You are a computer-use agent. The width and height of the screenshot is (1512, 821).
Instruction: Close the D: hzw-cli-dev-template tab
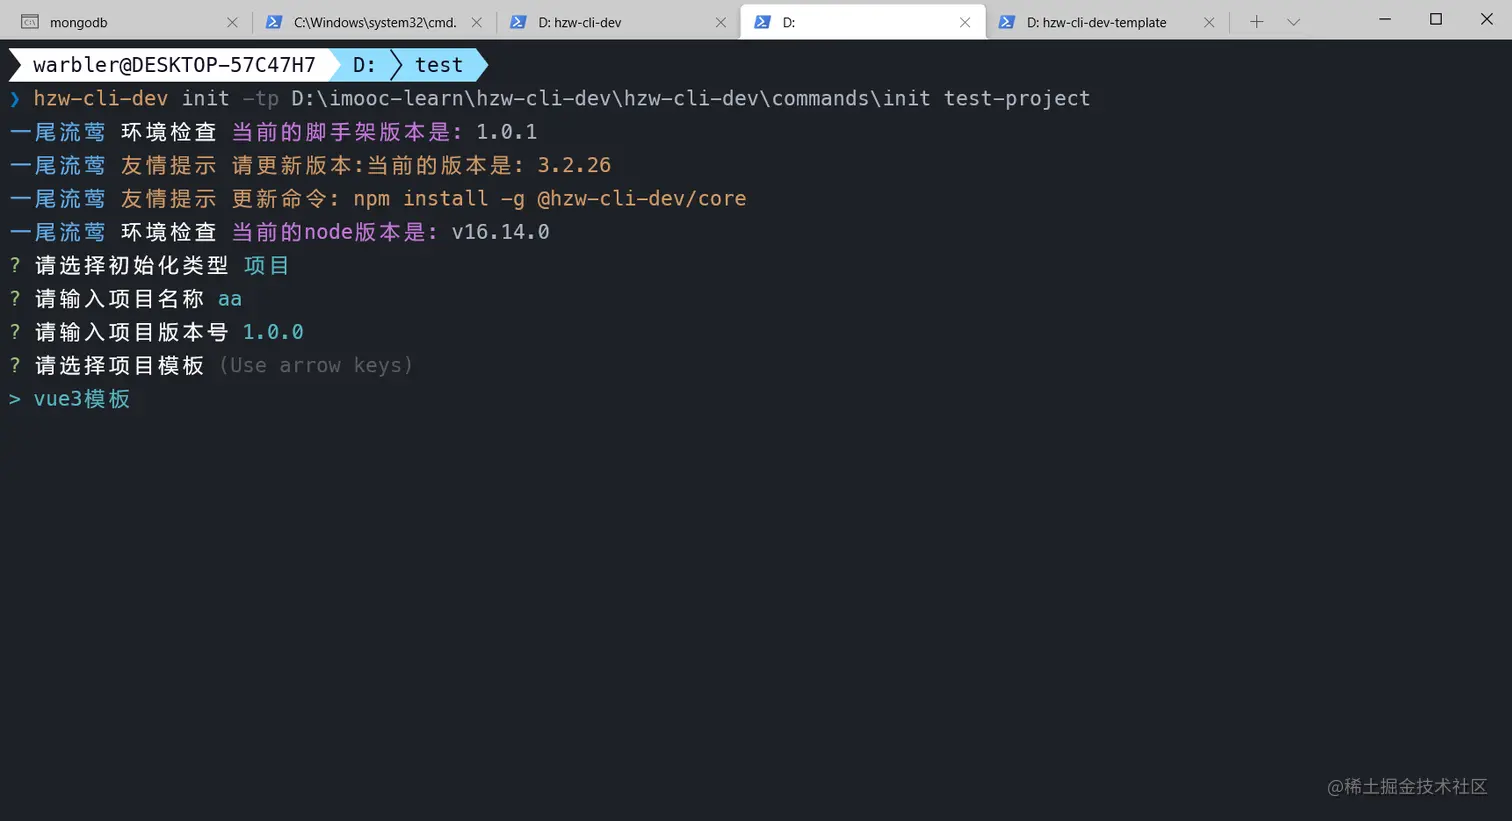pyautogui.click(x=1208, y=22)
